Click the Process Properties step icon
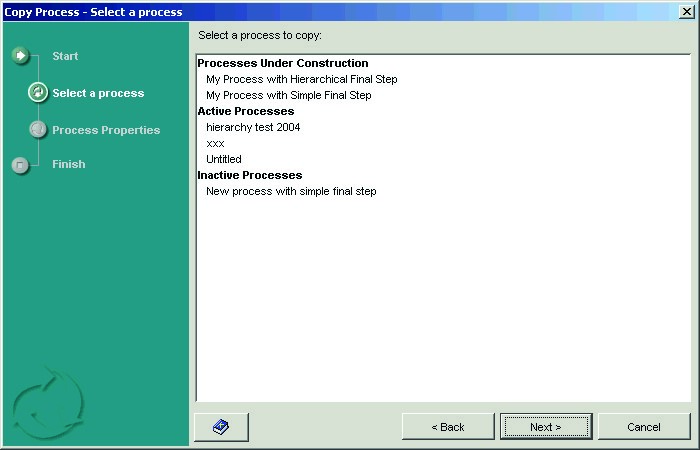 point(38,130)
